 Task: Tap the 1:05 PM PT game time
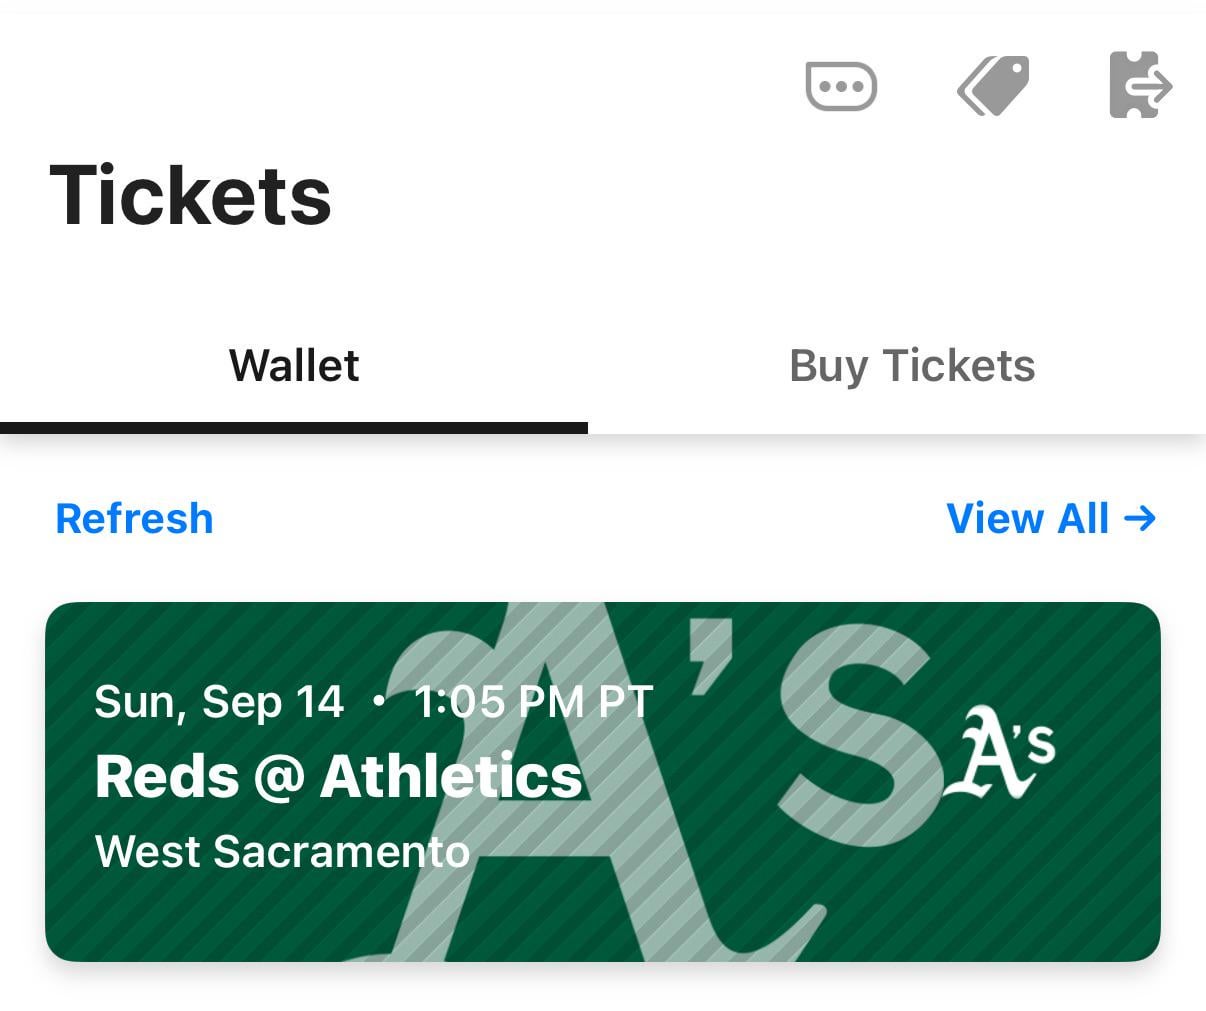coord(533,702)
